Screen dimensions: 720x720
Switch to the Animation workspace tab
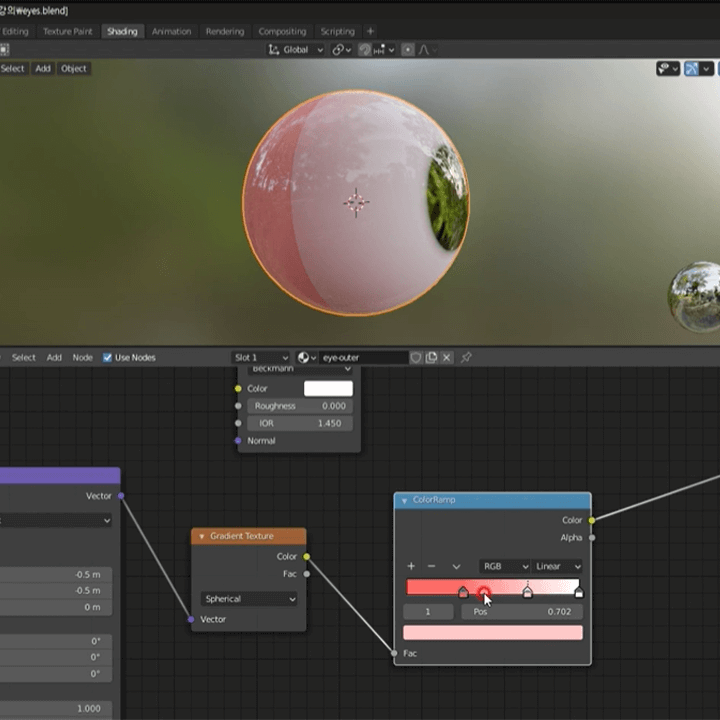tap(171, 31)
